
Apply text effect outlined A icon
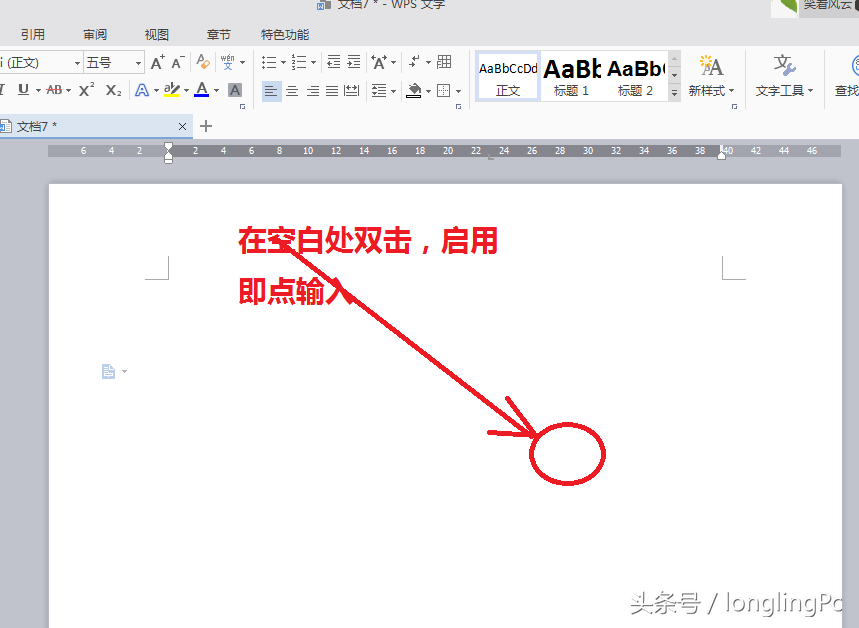click(142, 90)
